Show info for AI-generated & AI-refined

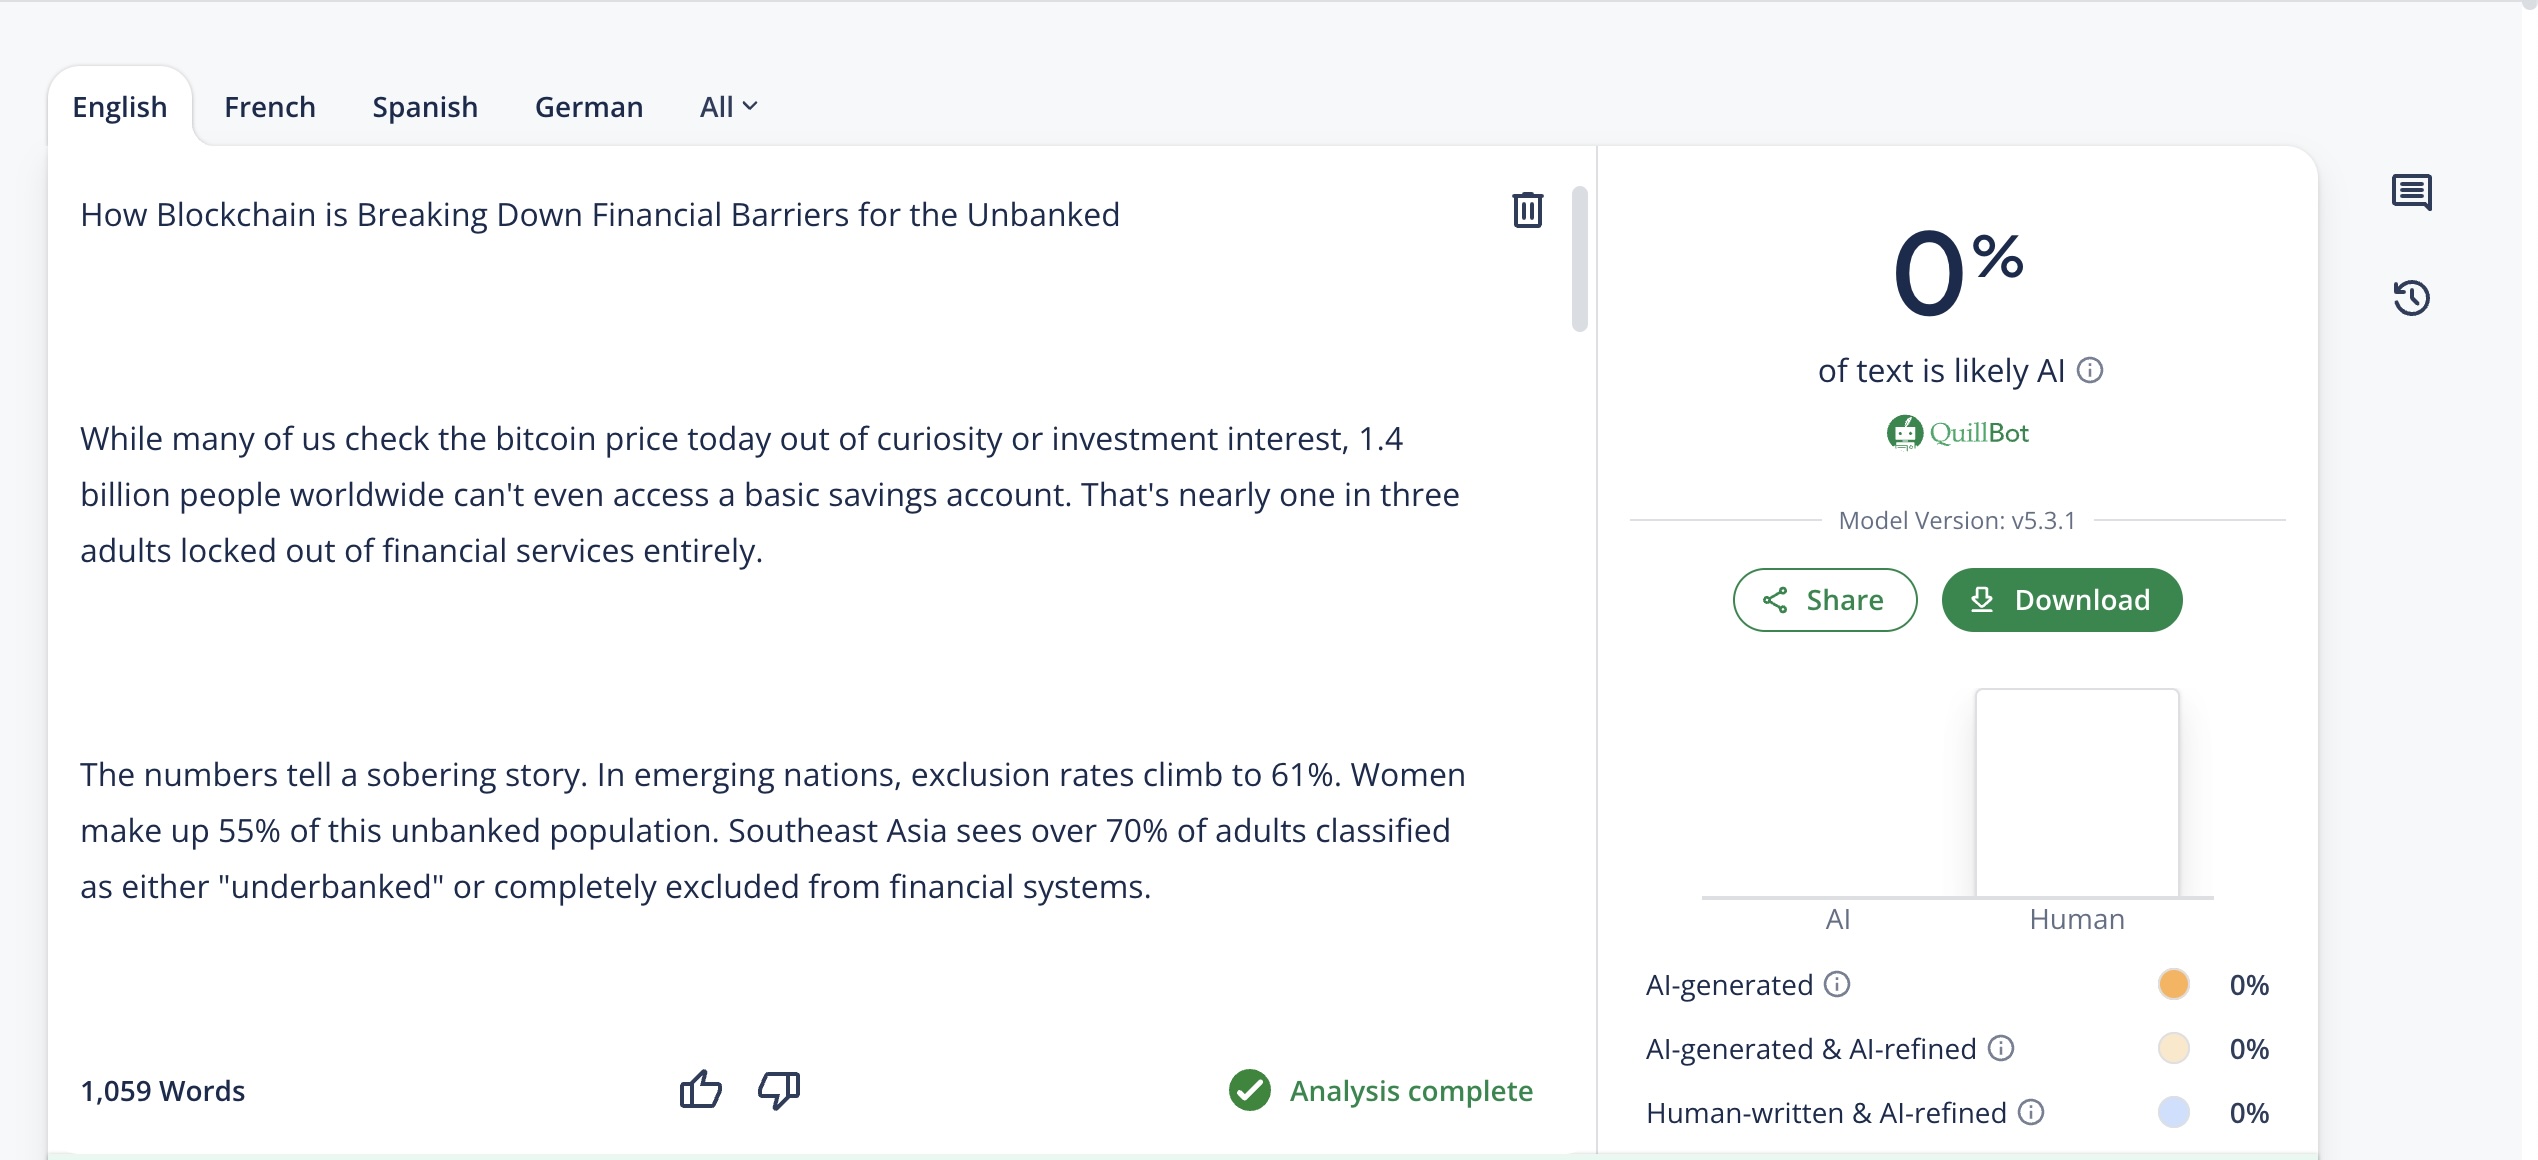pyautogui.click(x=2001, y=1048)
